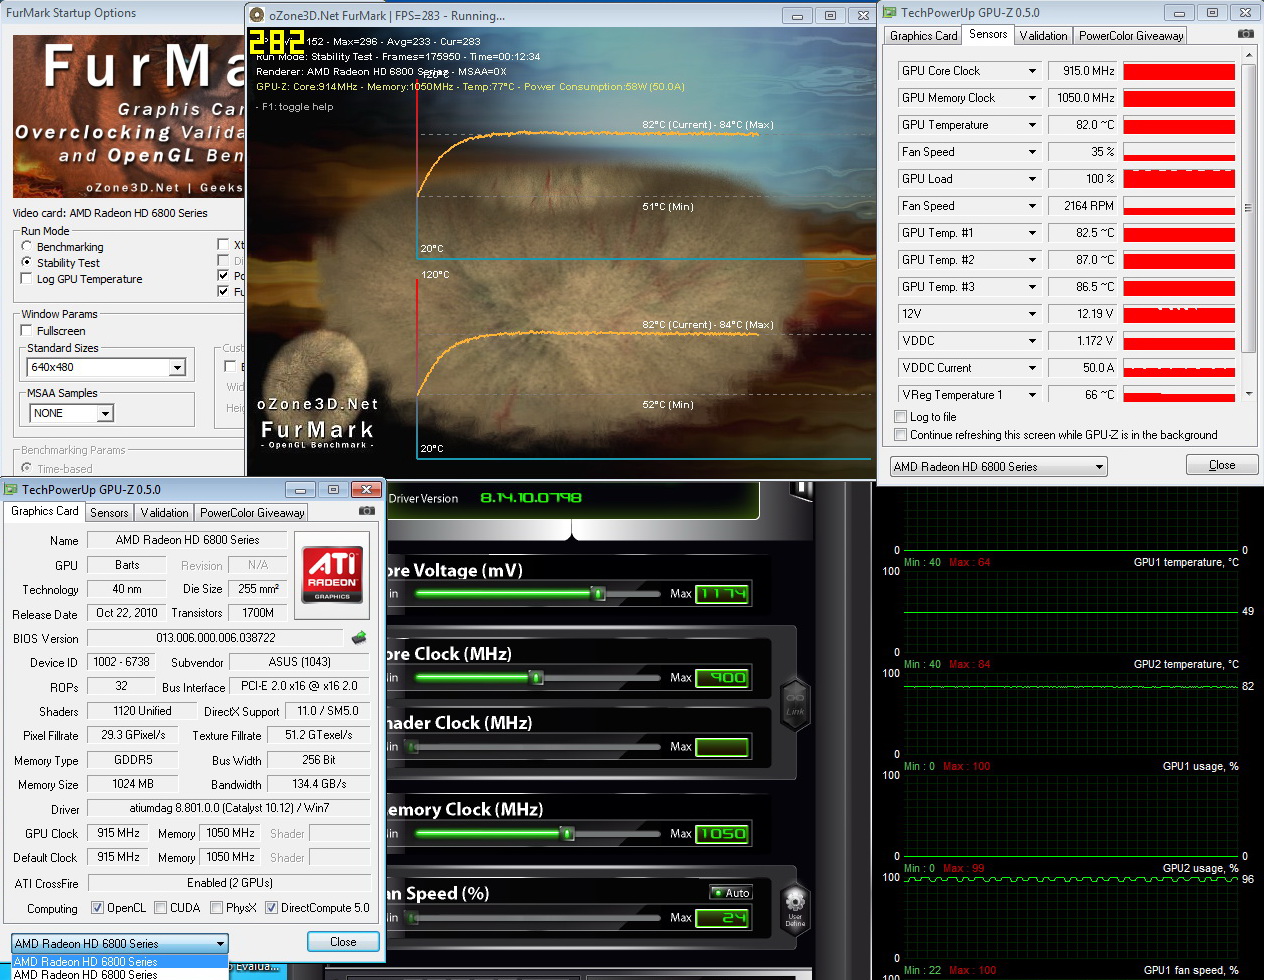Click the GPU-Z Graphics Card window title icon

[x=11, y=489]
